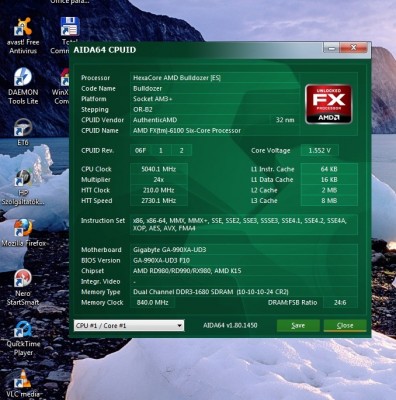This screenshot has height=400, width=396.
Task: Select the 24x Multiplier value
Action: tap(159, 180)
